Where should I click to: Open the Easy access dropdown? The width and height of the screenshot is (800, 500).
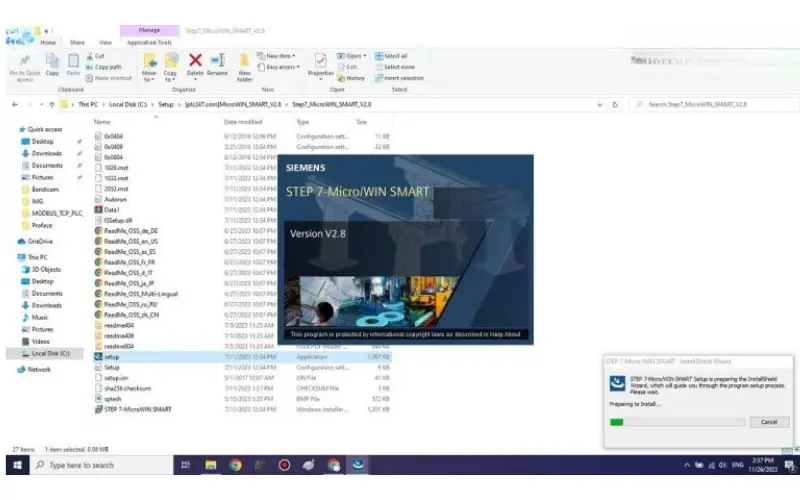pos(279,67)
